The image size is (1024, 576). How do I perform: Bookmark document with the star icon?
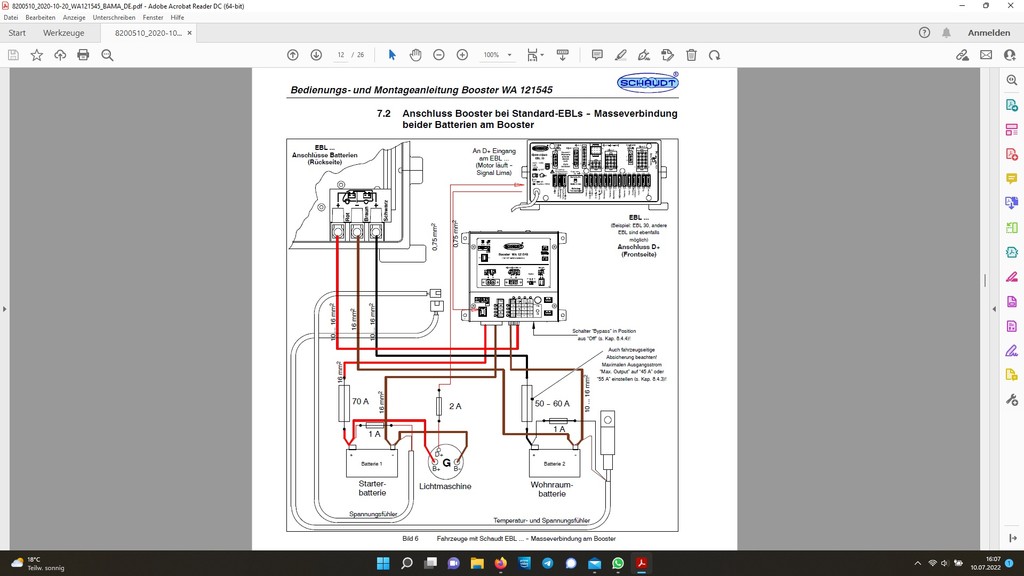click(37, 56)
